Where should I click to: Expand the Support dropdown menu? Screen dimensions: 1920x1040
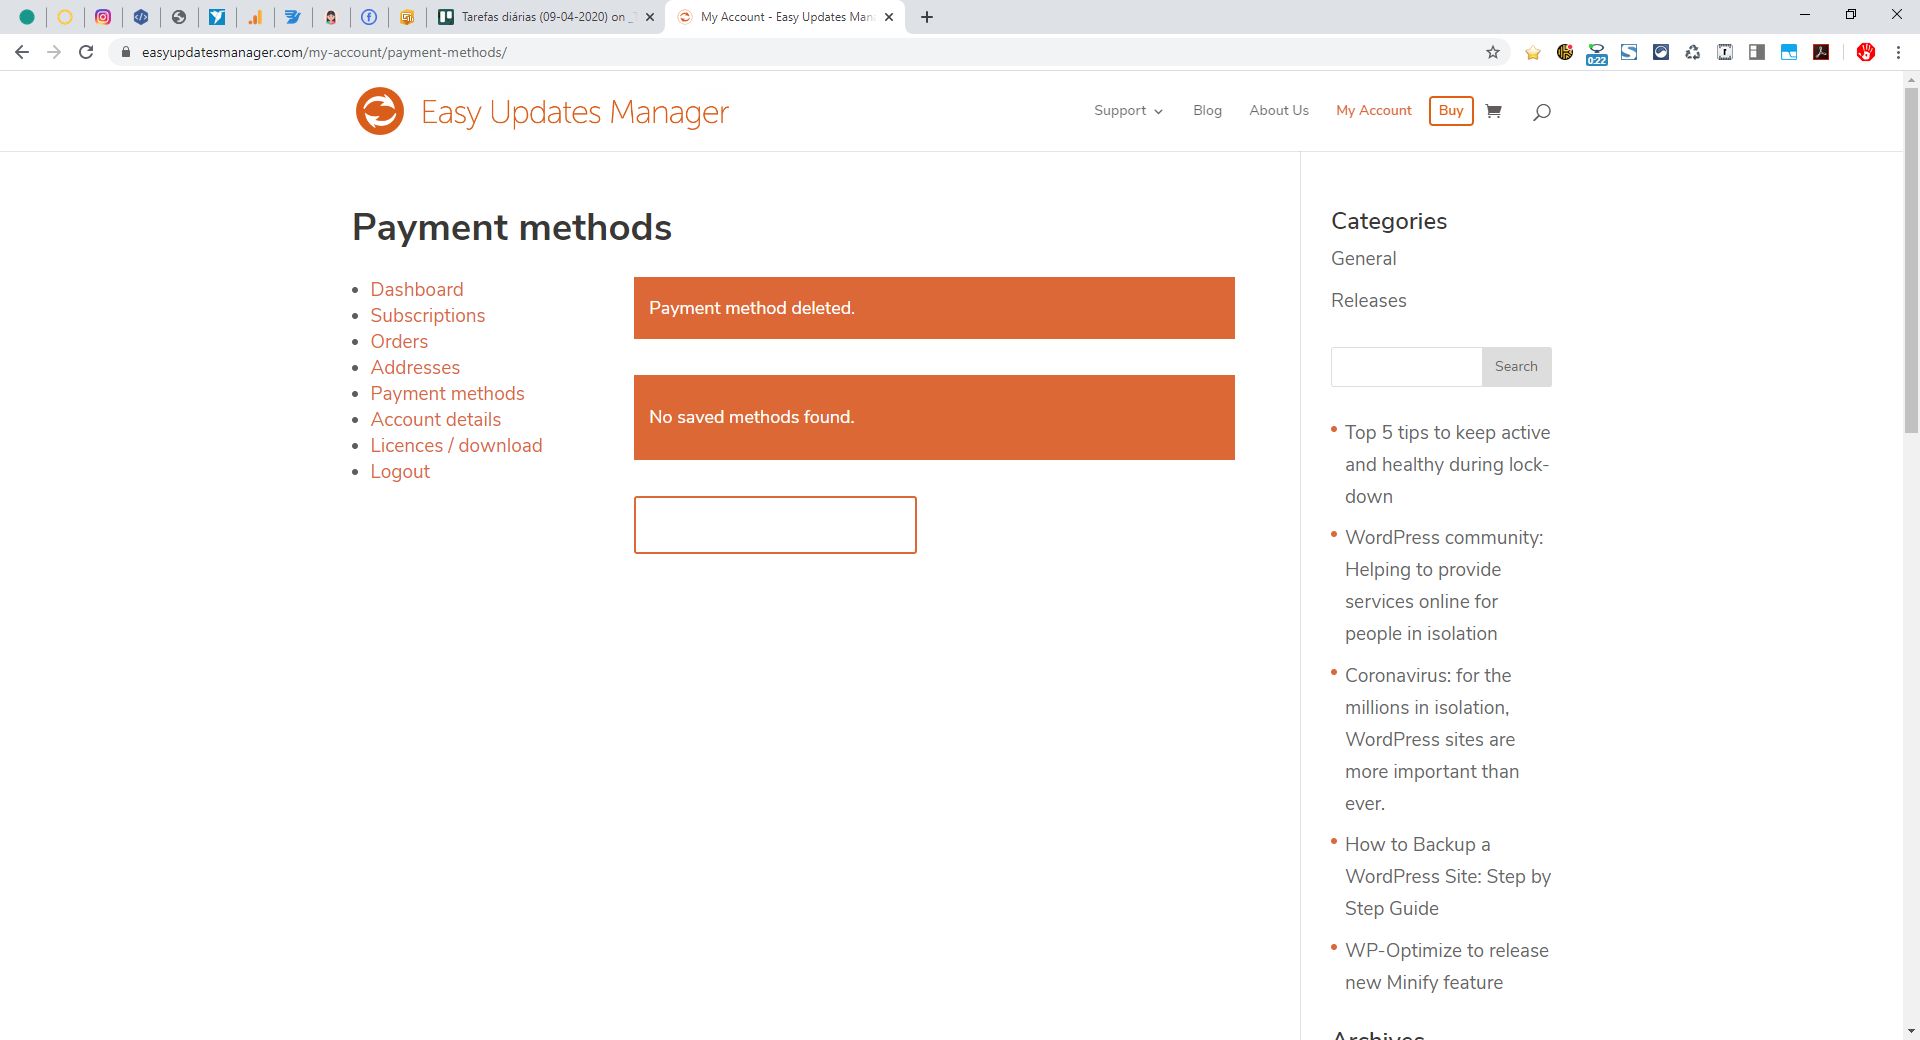[1128, 111]
